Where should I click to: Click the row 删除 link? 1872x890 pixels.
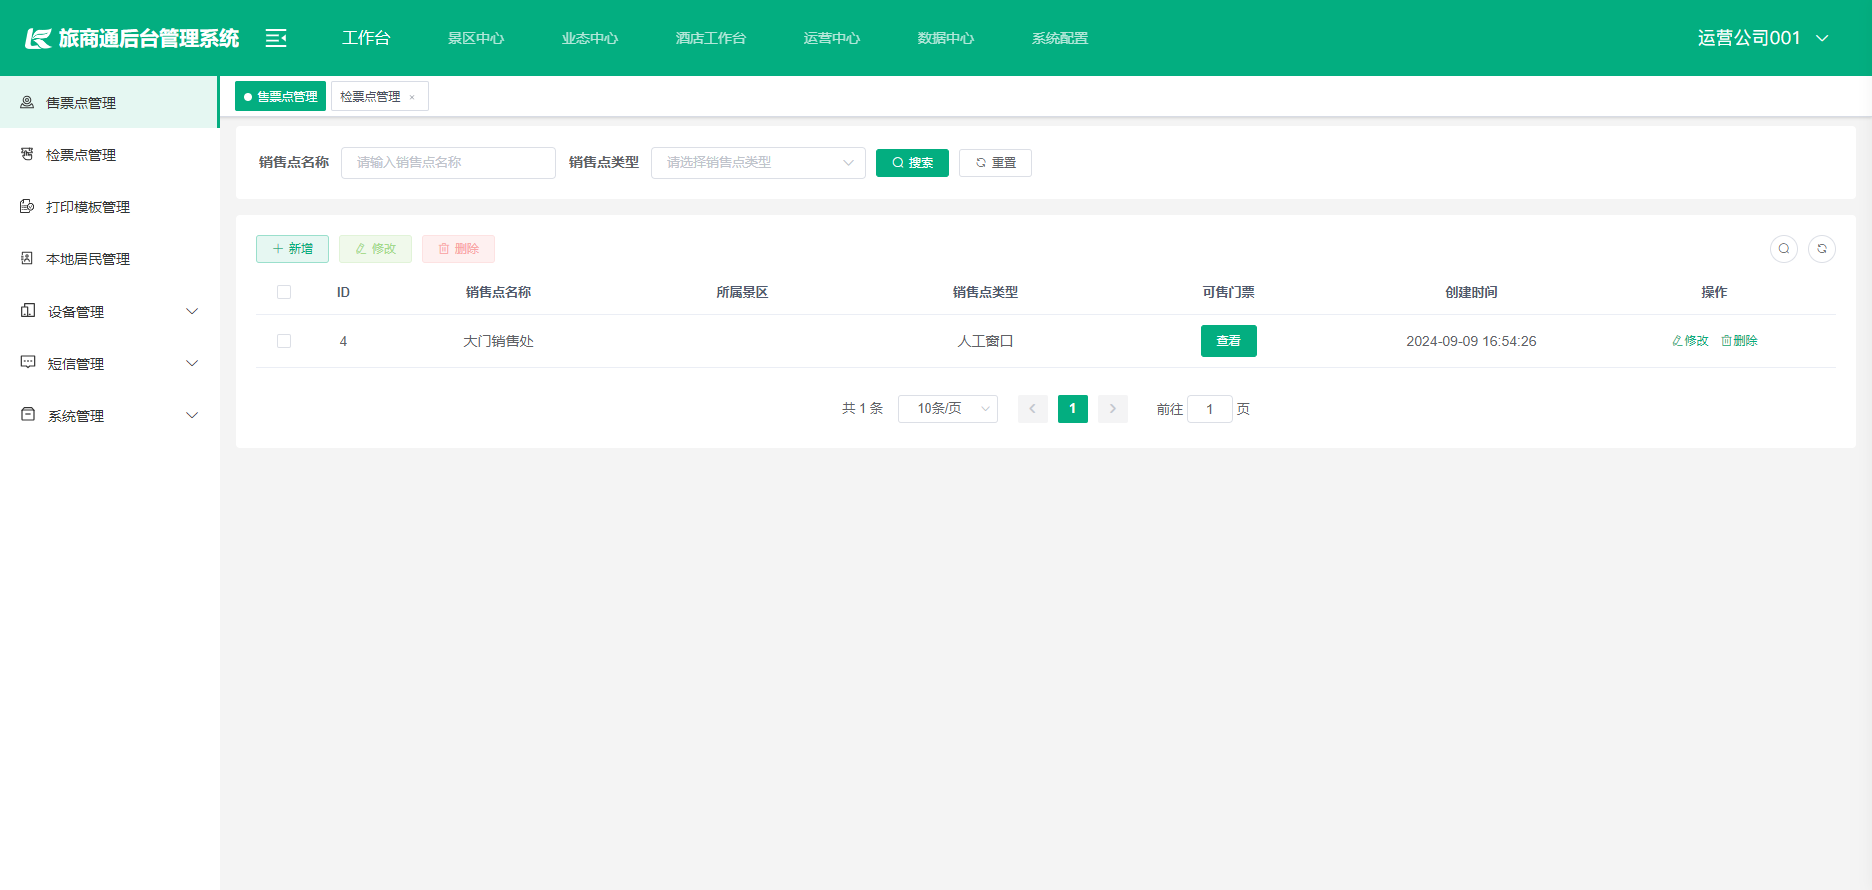click(x=1739, y=341)
